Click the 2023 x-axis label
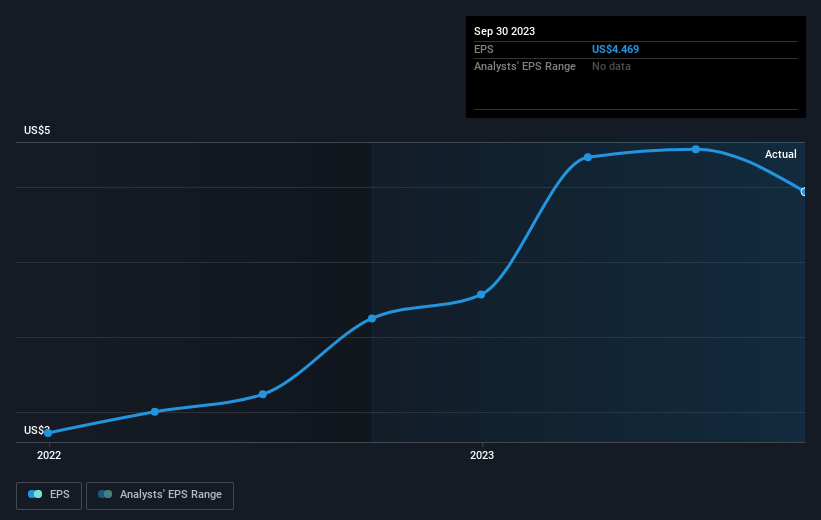Image resolution: width=821 pixels, height=520 pixels. tap(482, 455)
